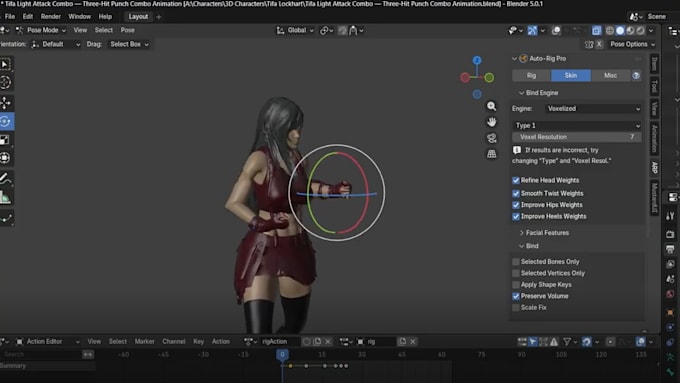Image resolution: width=680 pixels, height=383 pixels.
Task: Open the Pose menu in viewport header
Action: tap(128, 30)
